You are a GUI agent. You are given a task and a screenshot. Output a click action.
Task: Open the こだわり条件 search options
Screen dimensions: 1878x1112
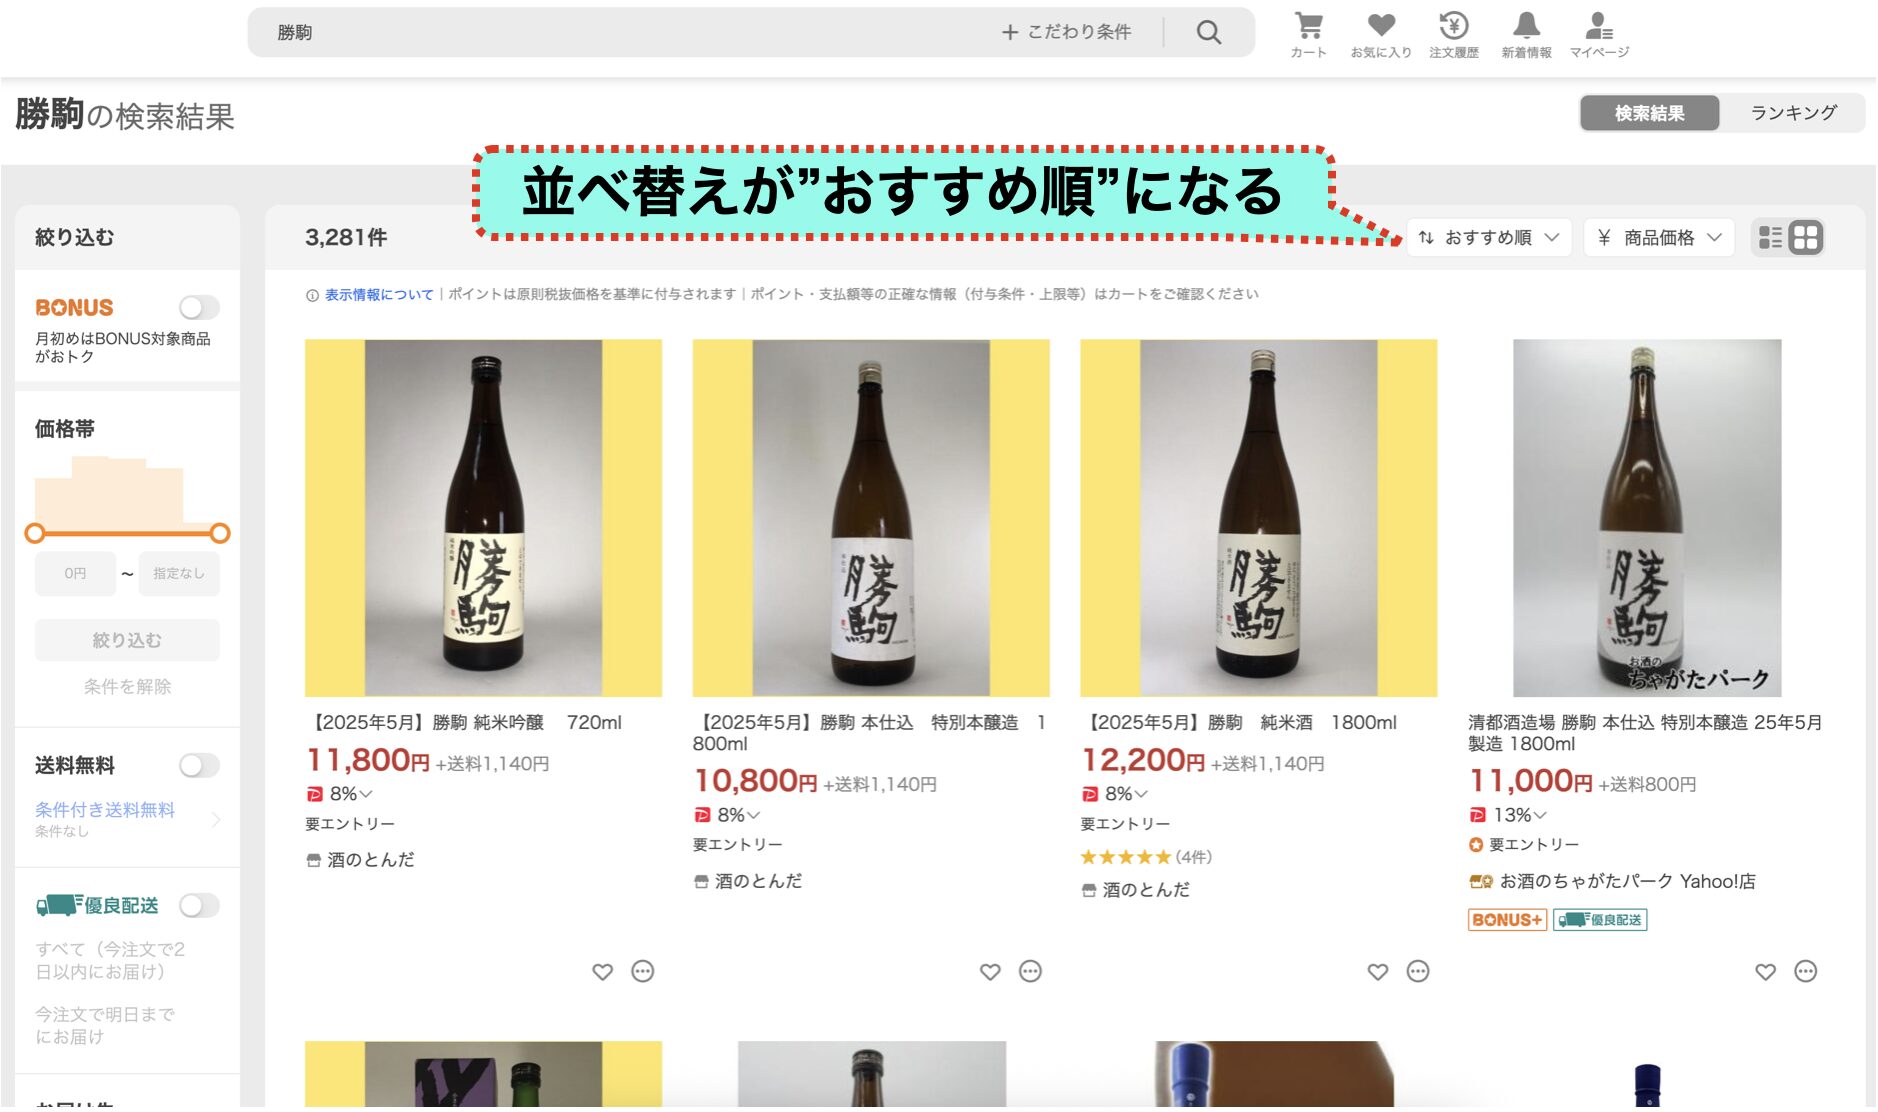pos(1067,33)
